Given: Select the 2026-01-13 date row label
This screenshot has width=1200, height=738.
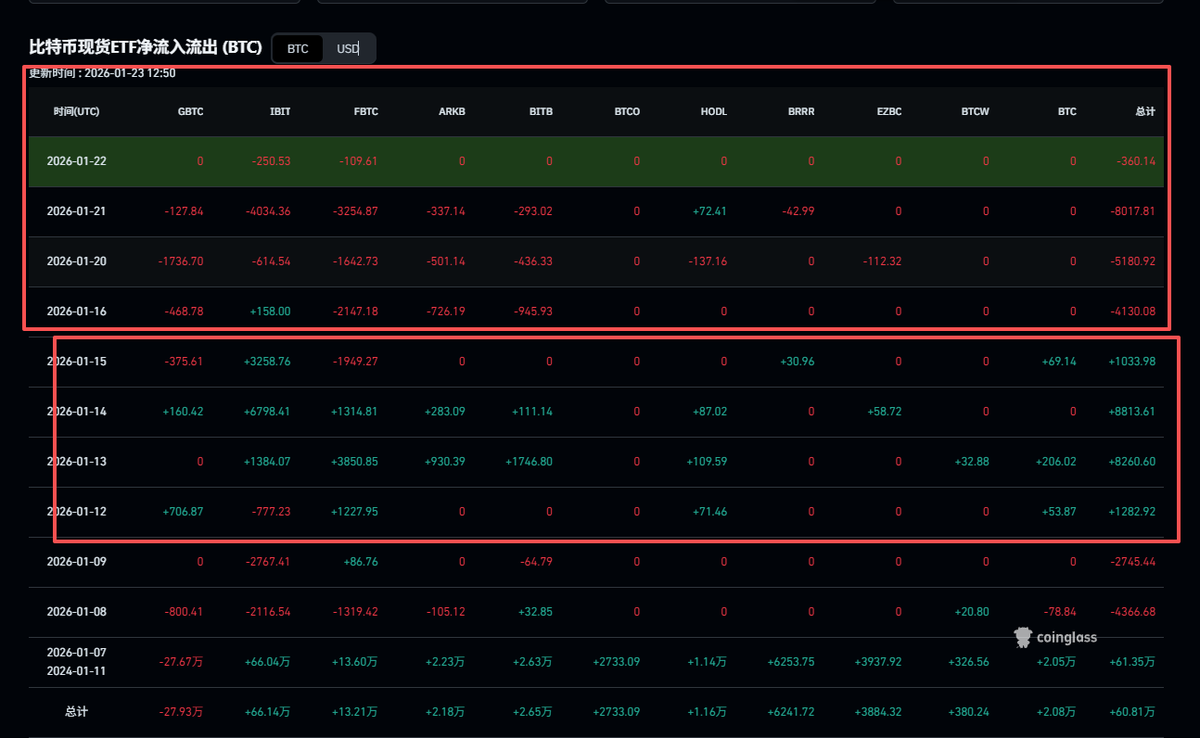Looking at the screenshot, I should pos(76,461).
